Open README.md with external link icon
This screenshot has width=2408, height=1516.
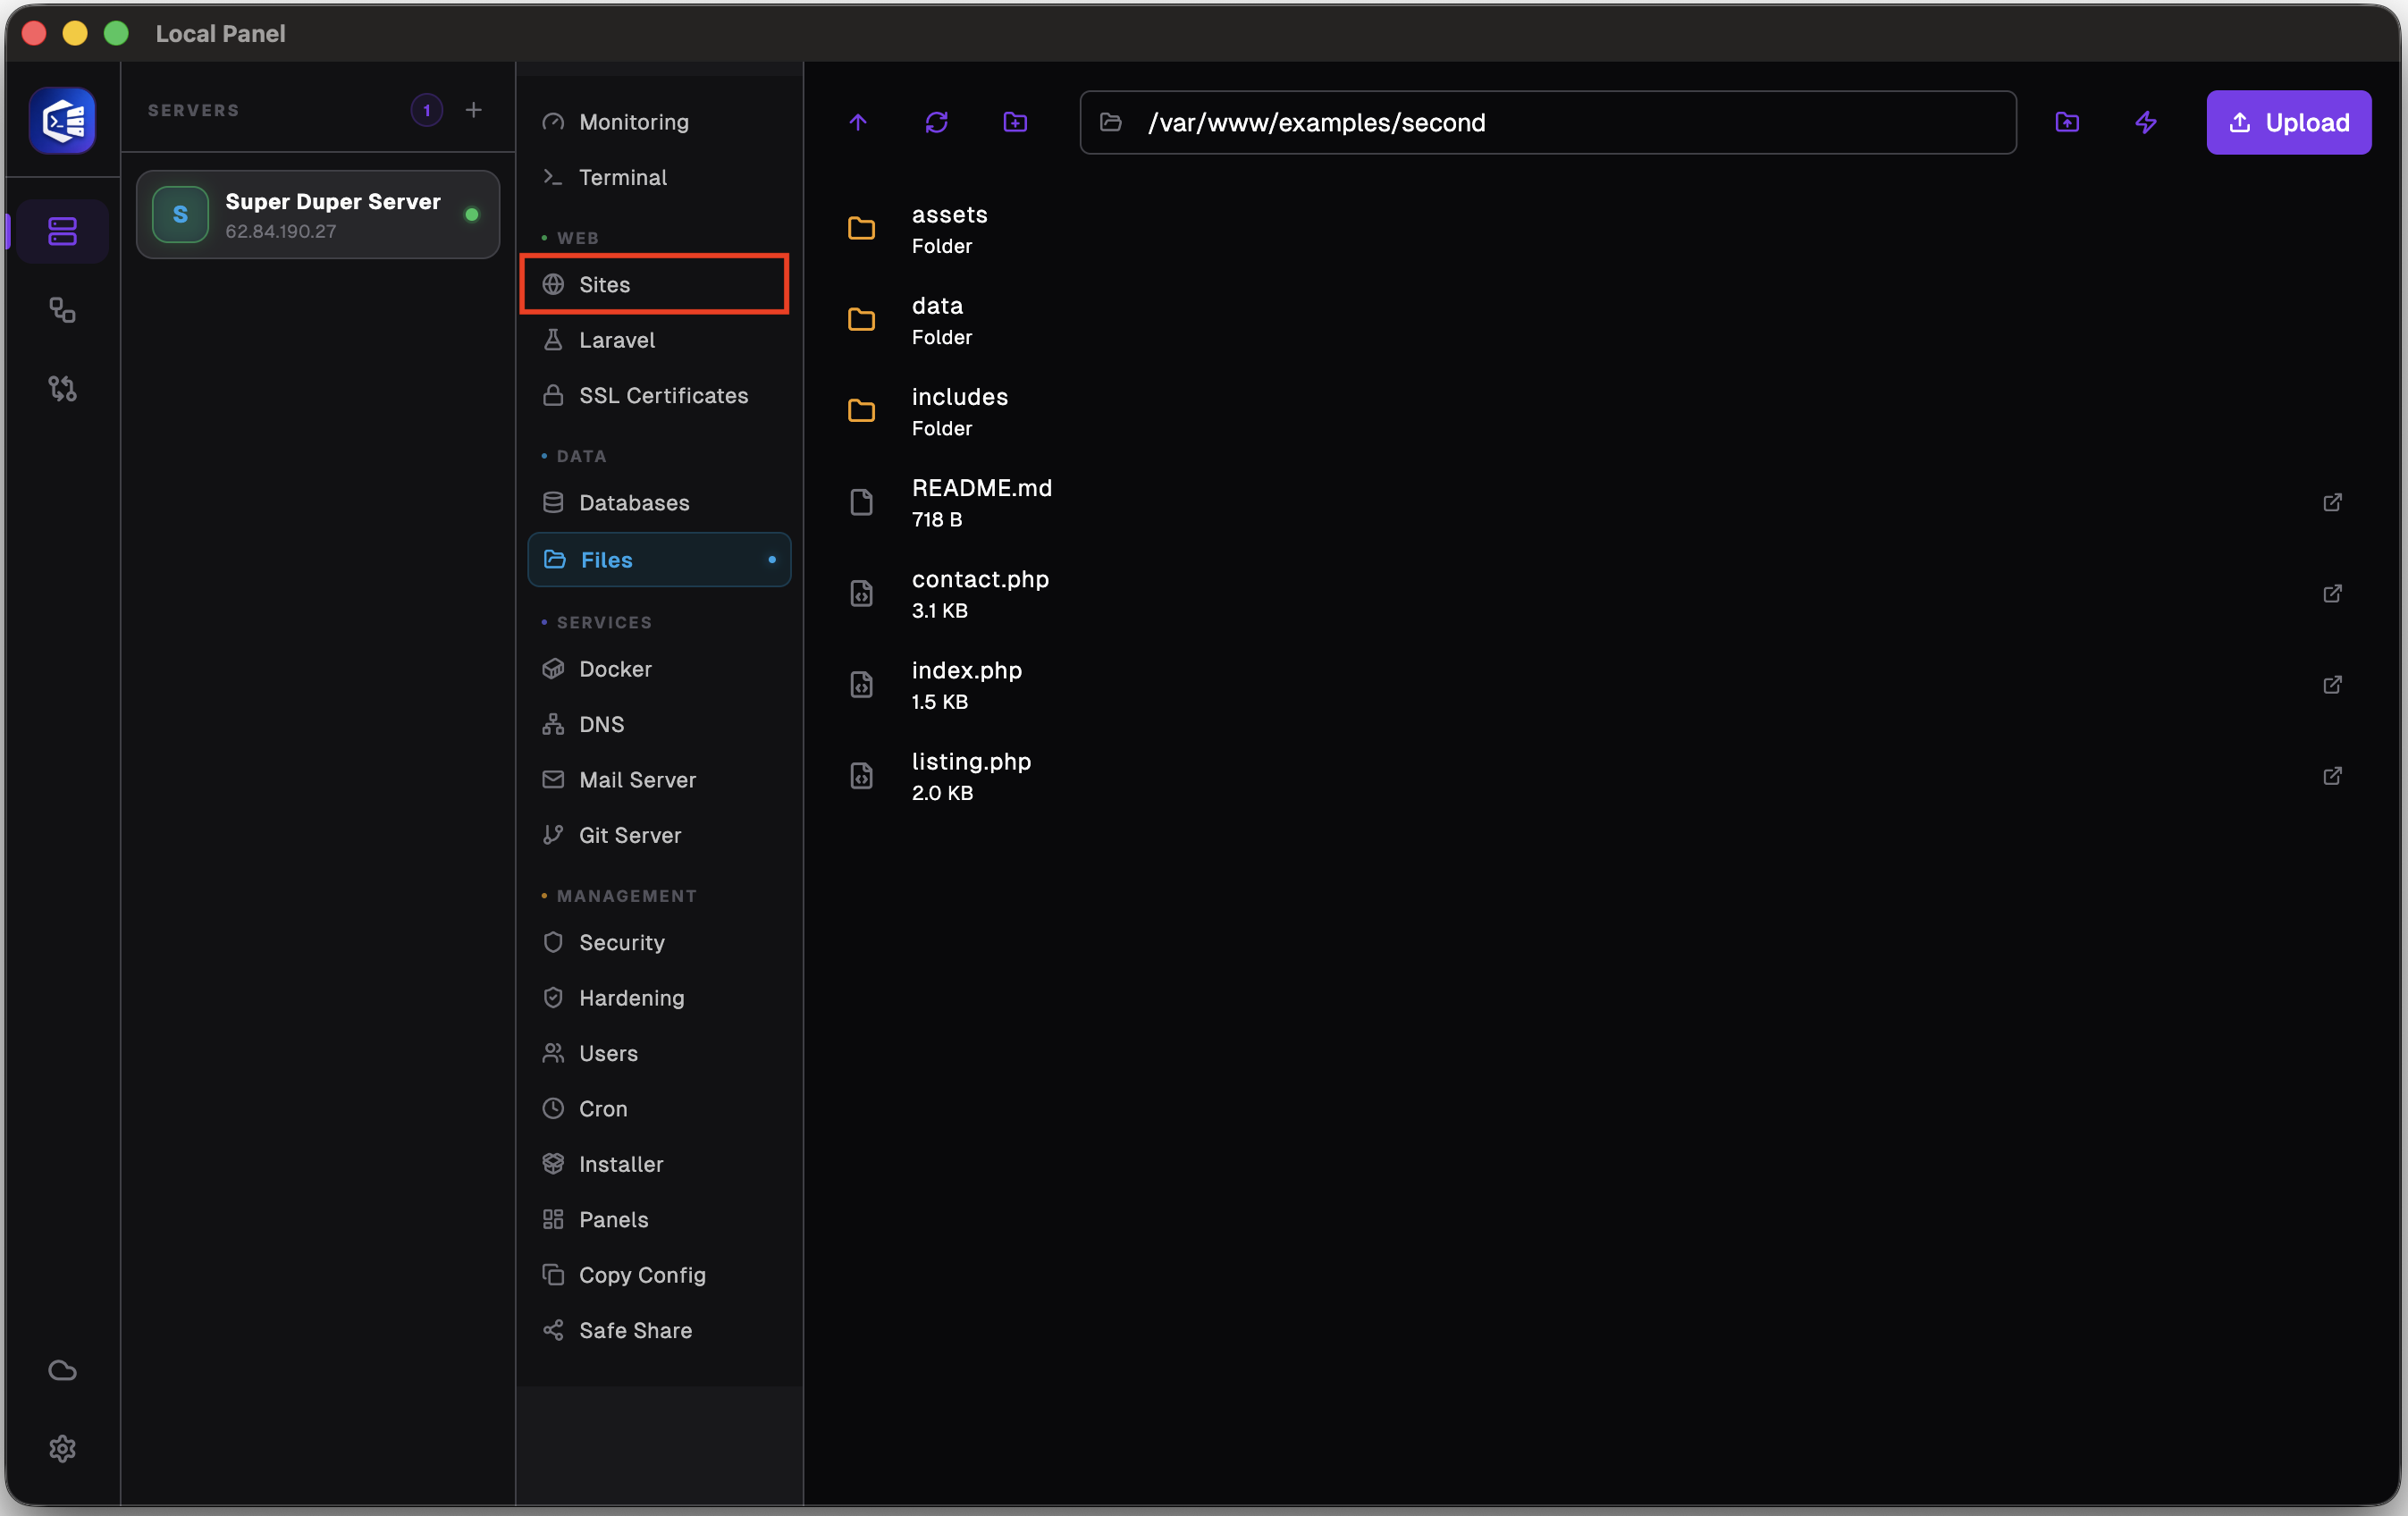coord(2333,502)
